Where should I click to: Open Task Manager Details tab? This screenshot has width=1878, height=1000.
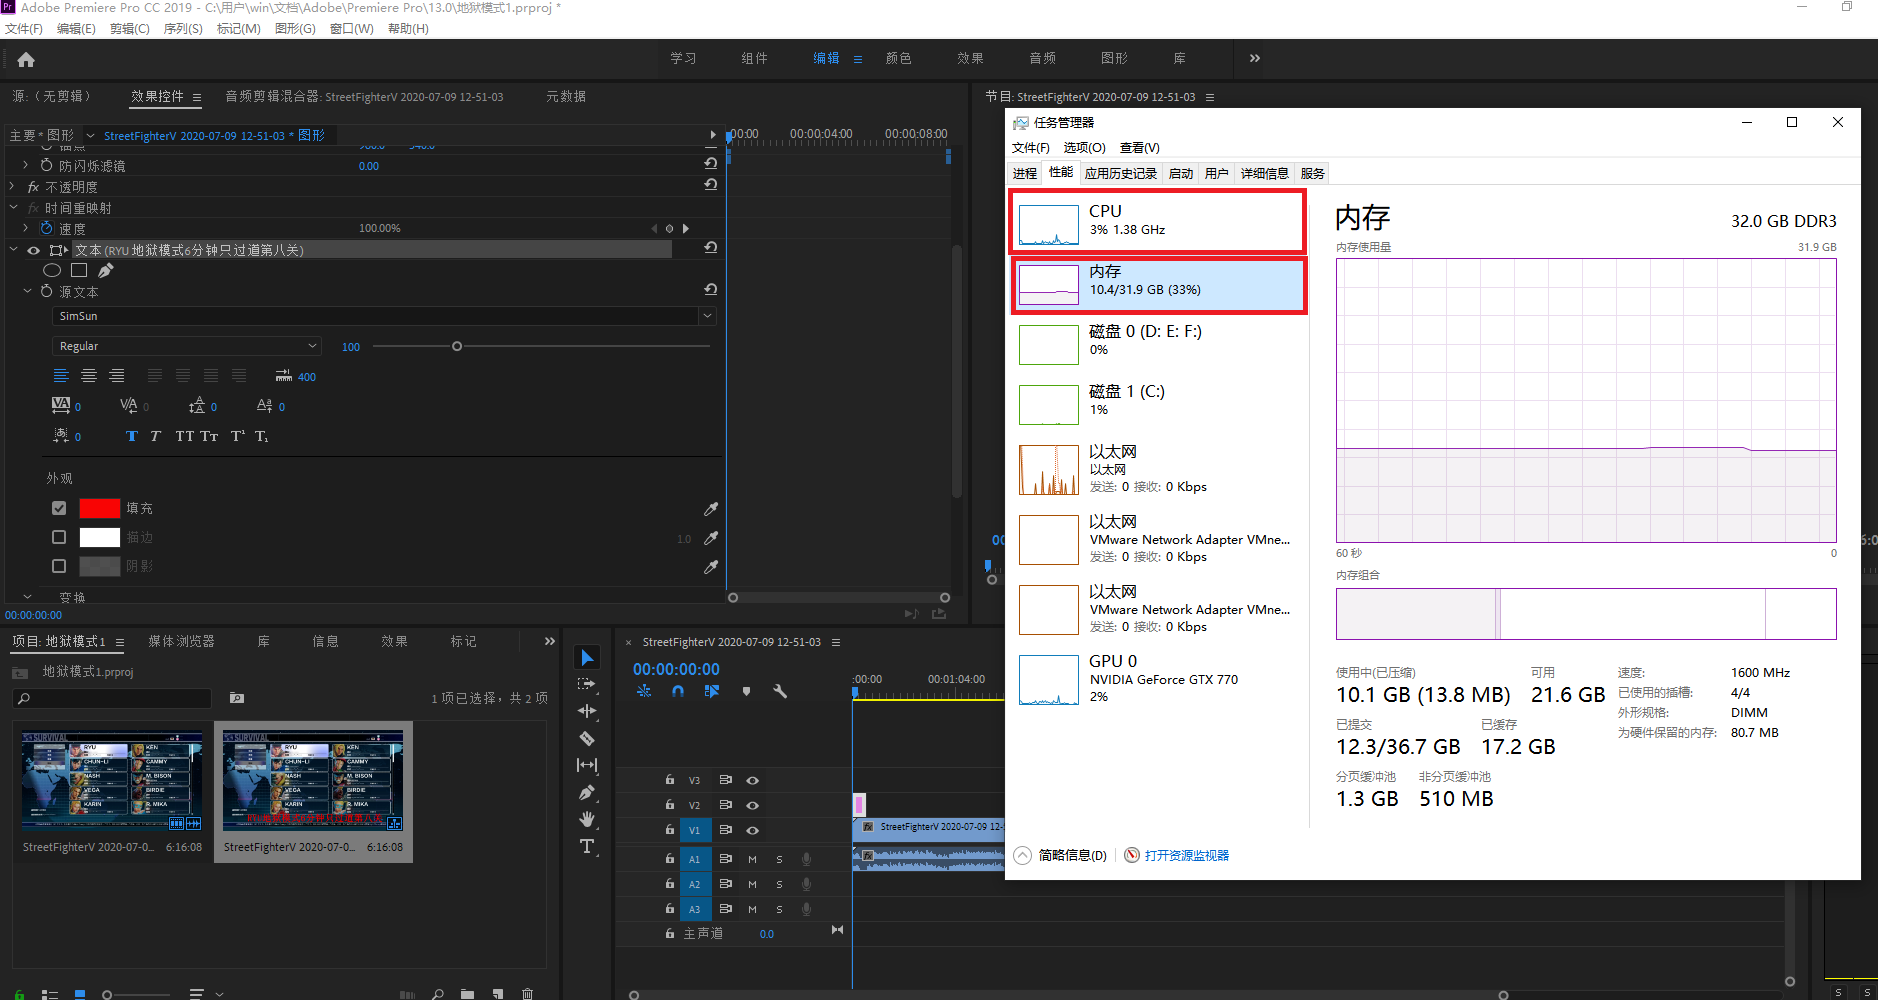tap(1264, 174)
